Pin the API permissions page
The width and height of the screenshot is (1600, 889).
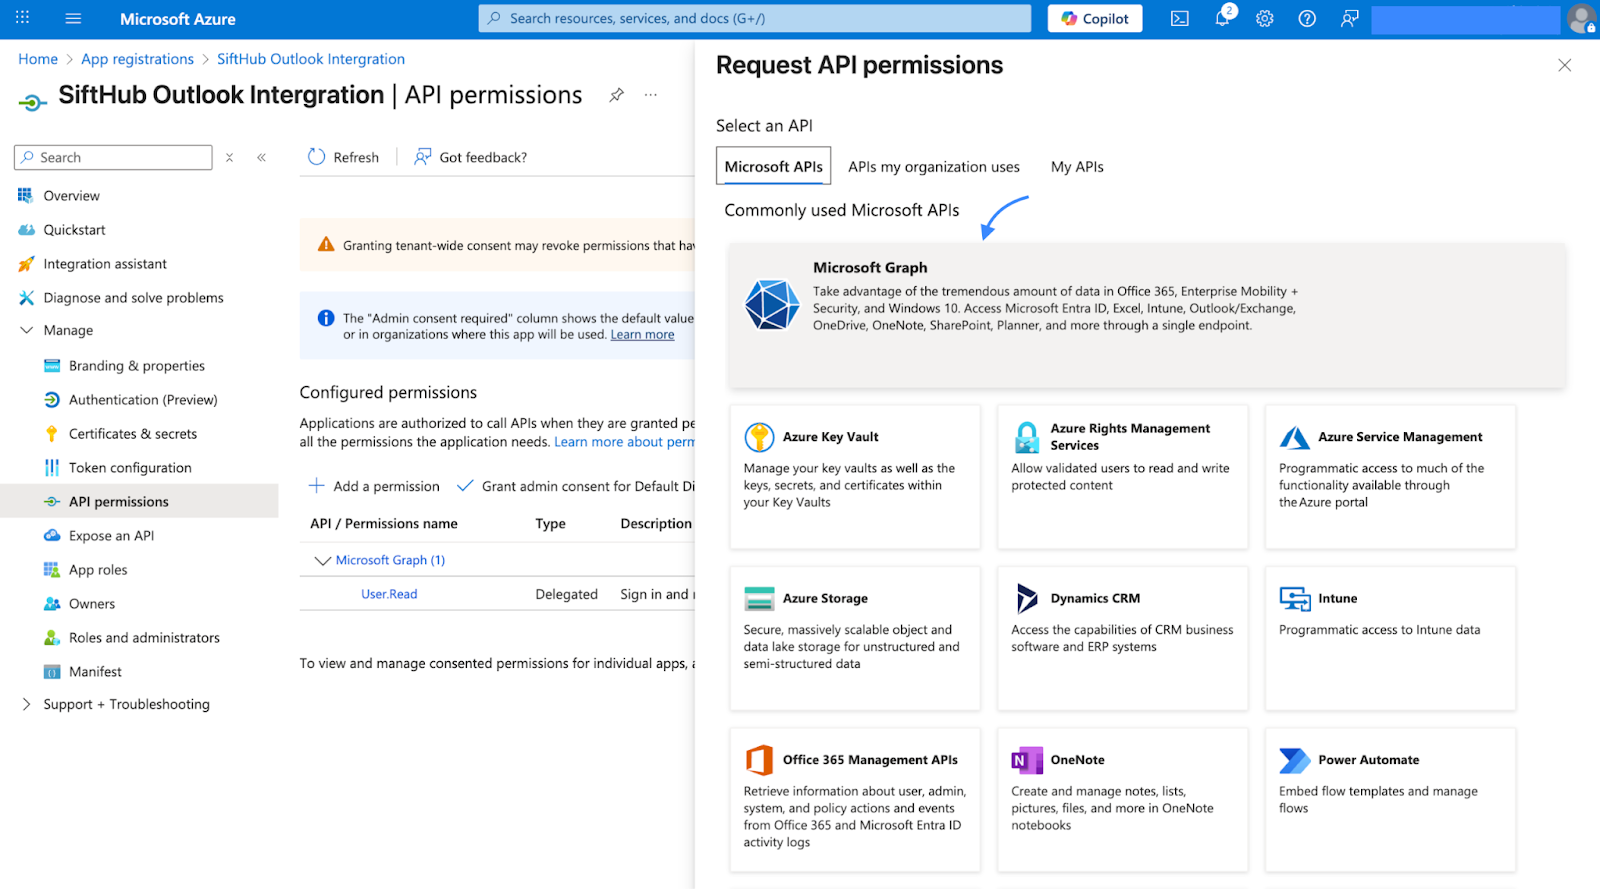pos(617,95)
